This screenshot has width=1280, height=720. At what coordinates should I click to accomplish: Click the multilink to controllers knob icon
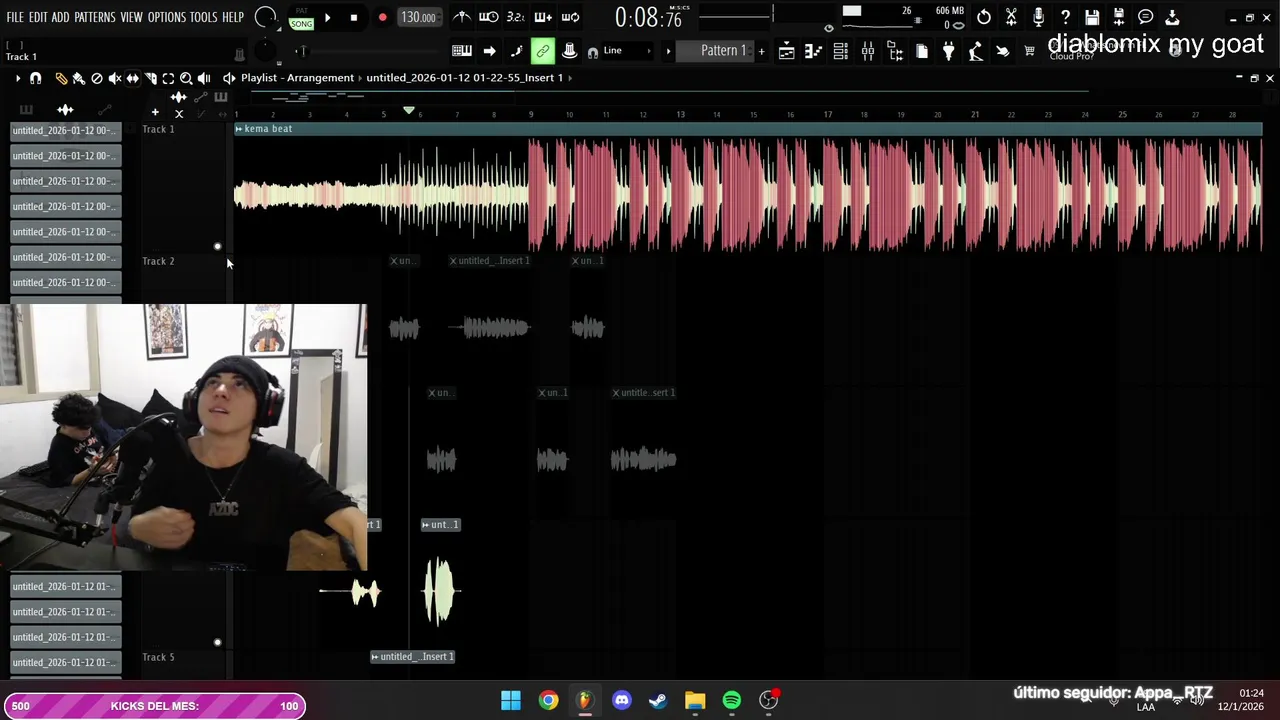point(569,51)
